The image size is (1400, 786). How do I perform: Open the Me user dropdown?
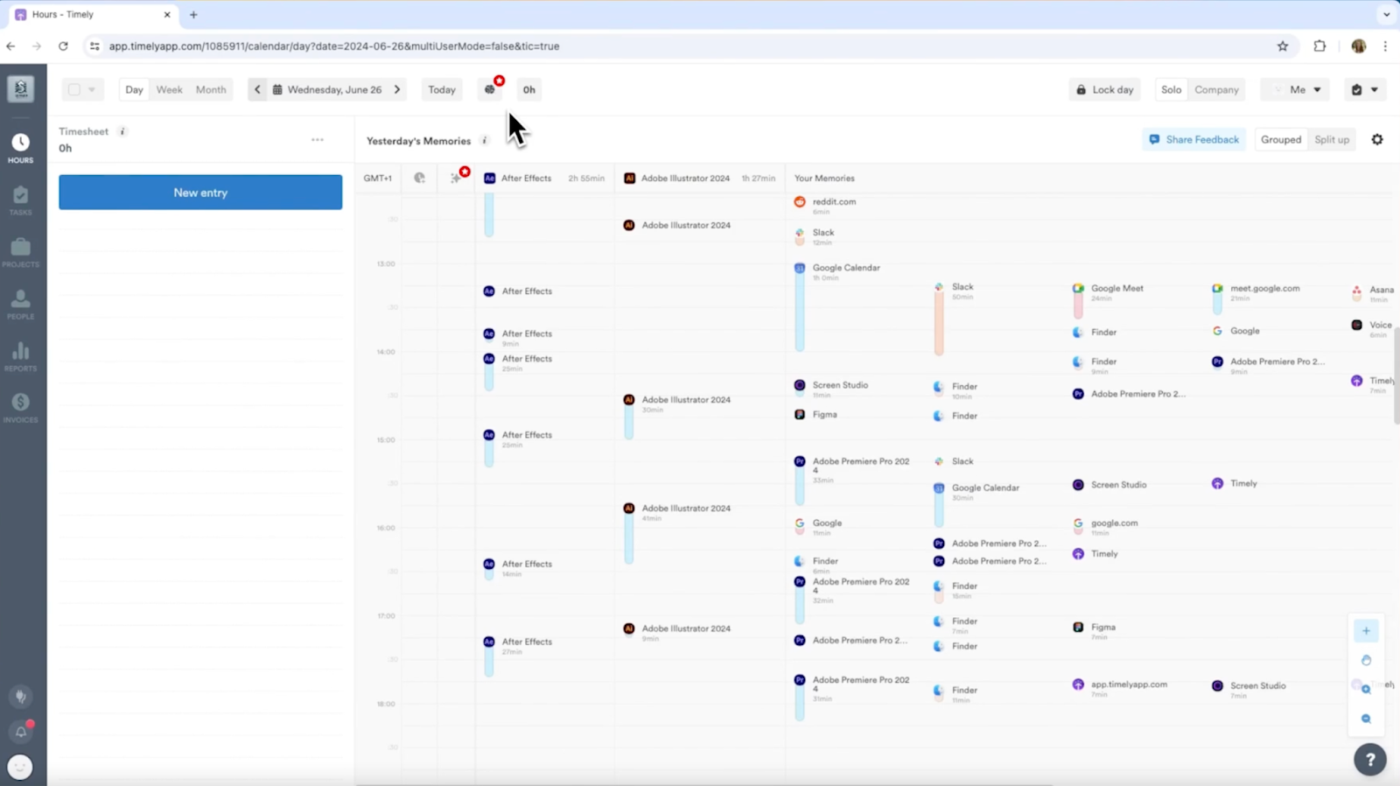[1295, 90]
